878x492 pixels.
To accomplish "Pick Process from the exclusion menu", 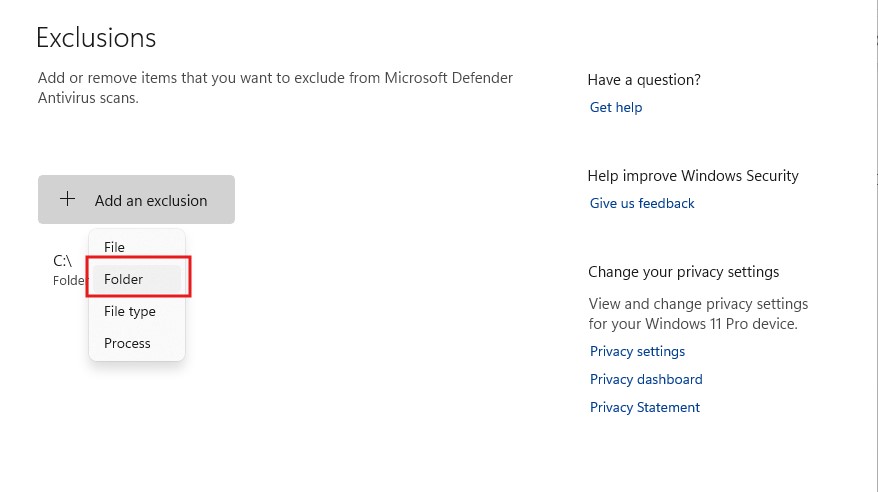I will tap(137, 343).
